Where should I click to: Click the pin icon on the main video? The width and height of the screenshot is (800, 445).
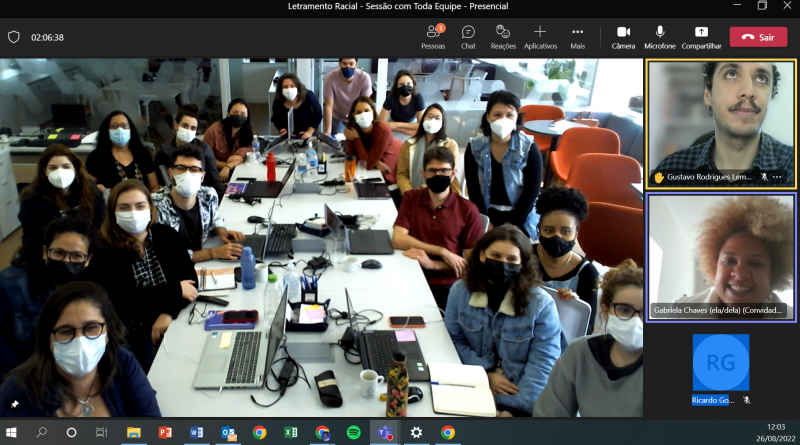pos(14,404)
